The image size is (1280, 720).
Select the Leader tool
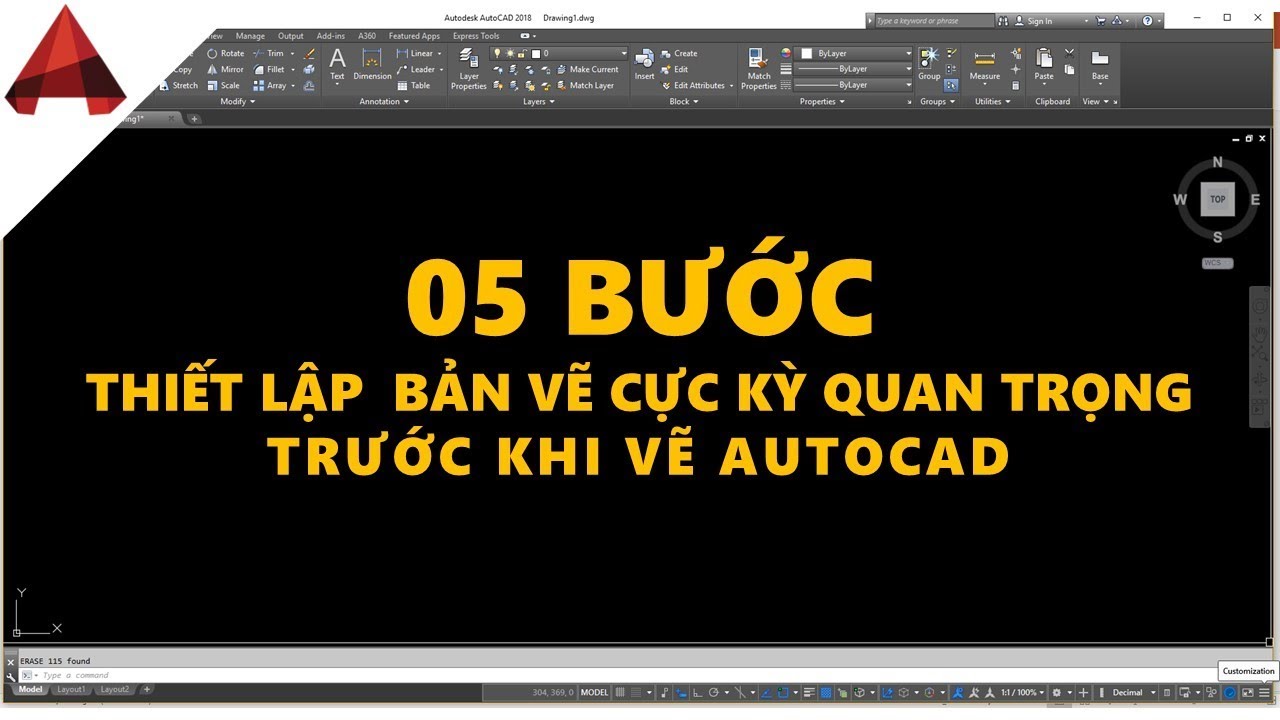pos(416,69)
